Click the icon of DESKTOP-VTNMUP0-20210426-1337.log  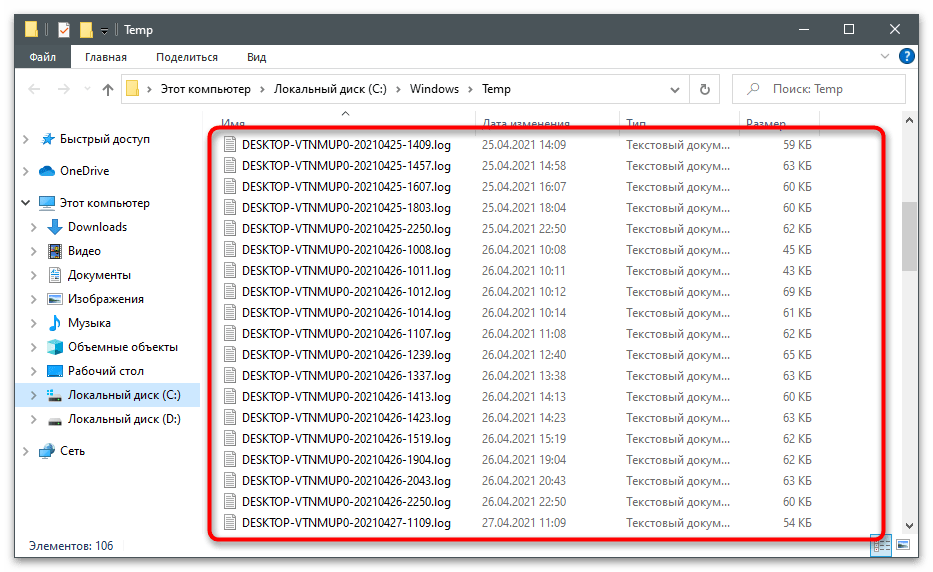tap(230, 376)
